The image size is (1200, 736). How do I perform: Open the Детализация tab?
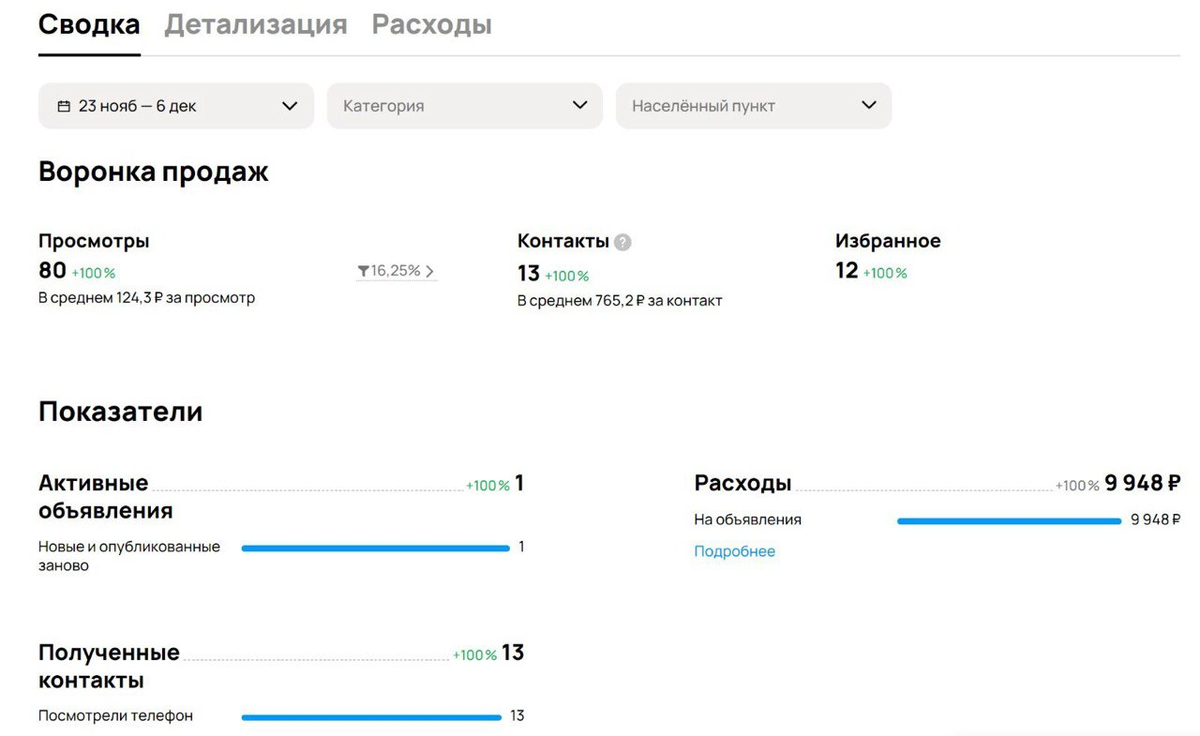255,24
